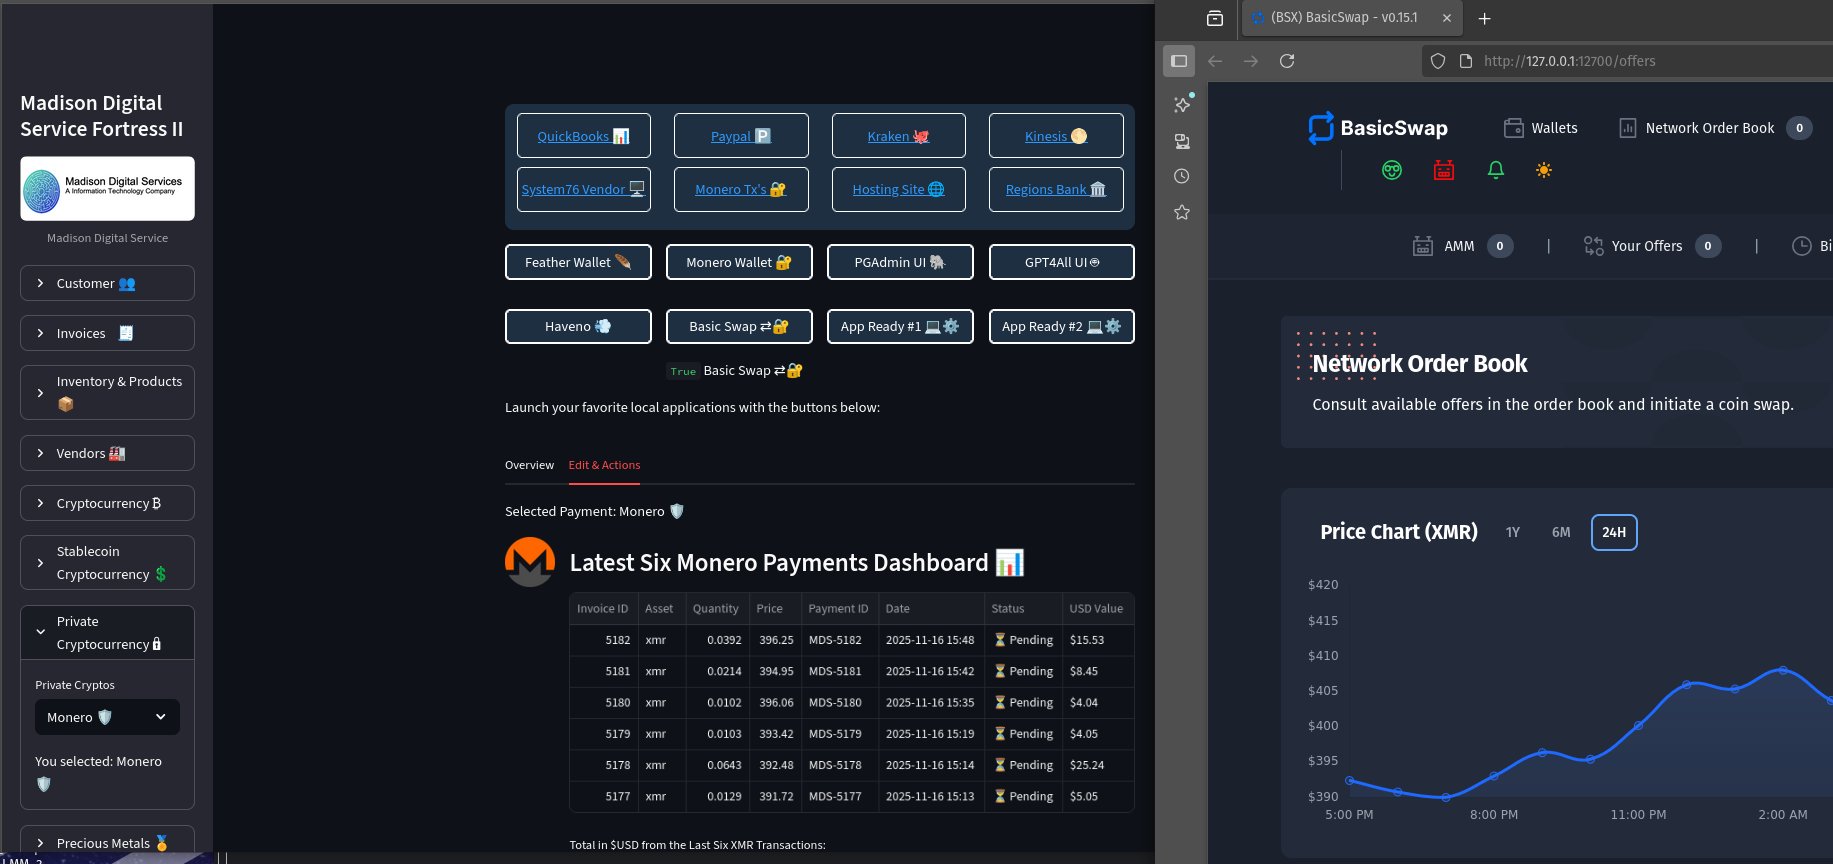1833x864 pixels.
Task: Click the green glasses-face icon in BasicSwap header
Action: coord(1391,170)
